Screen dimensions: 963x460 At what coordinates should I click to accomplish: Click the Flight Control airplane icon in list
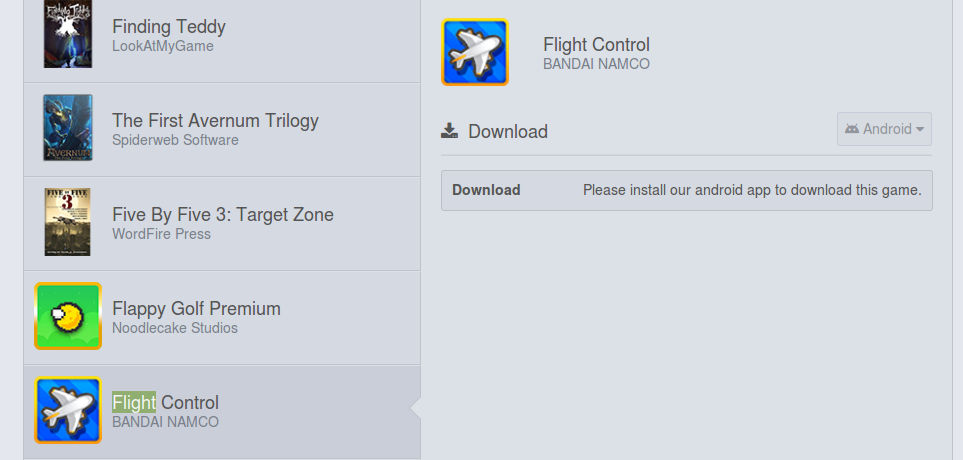pyautogui.click(x=68, y=410)
